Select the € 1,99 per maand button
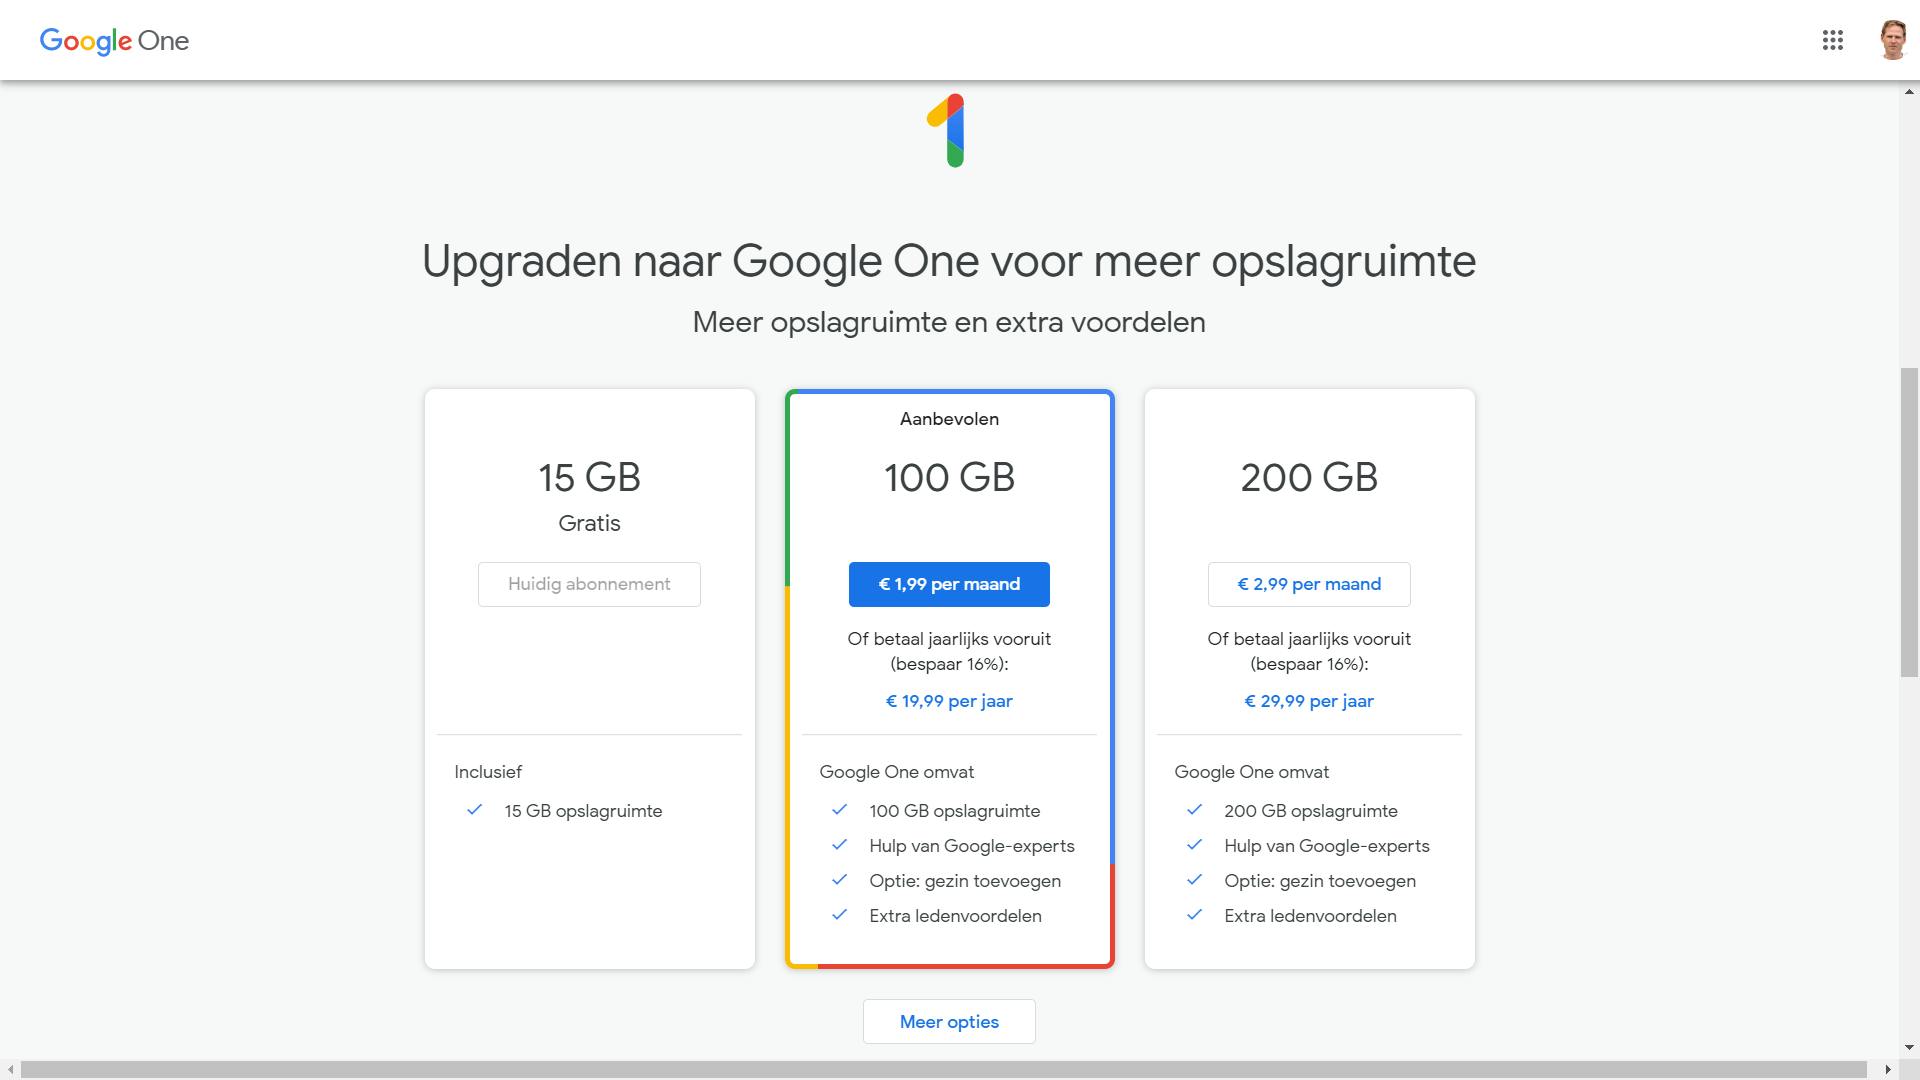 [948, 584]
